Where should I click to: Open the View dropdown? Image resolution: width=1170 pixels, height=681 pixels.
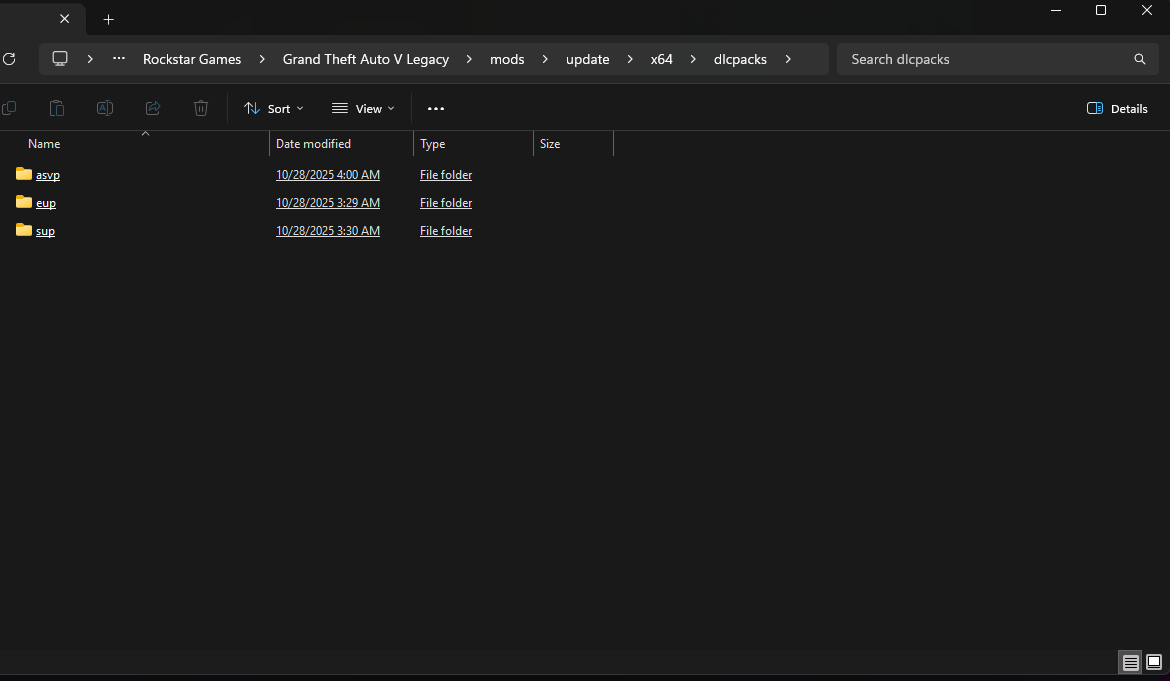[x=363, y=109]
